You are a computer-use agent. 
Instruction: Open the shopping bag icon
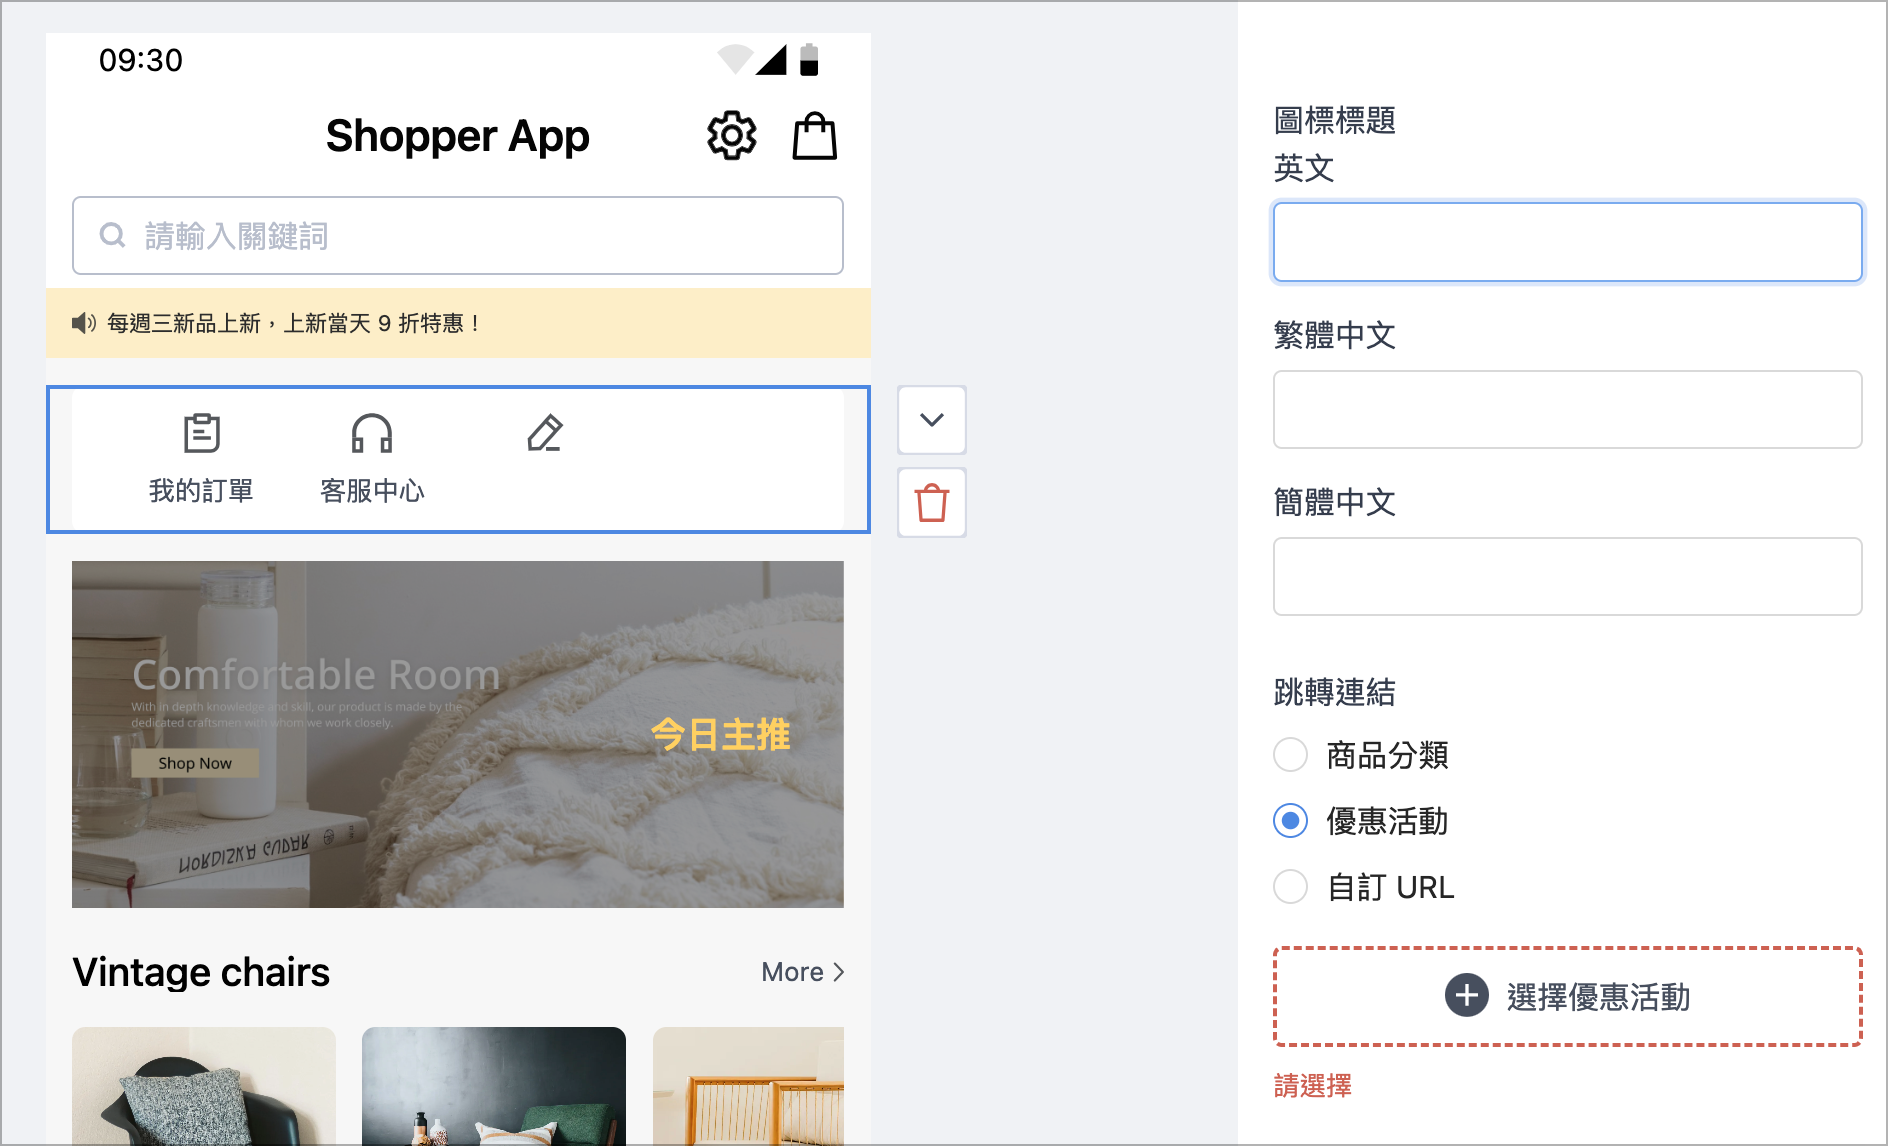(x=815, y=136)
